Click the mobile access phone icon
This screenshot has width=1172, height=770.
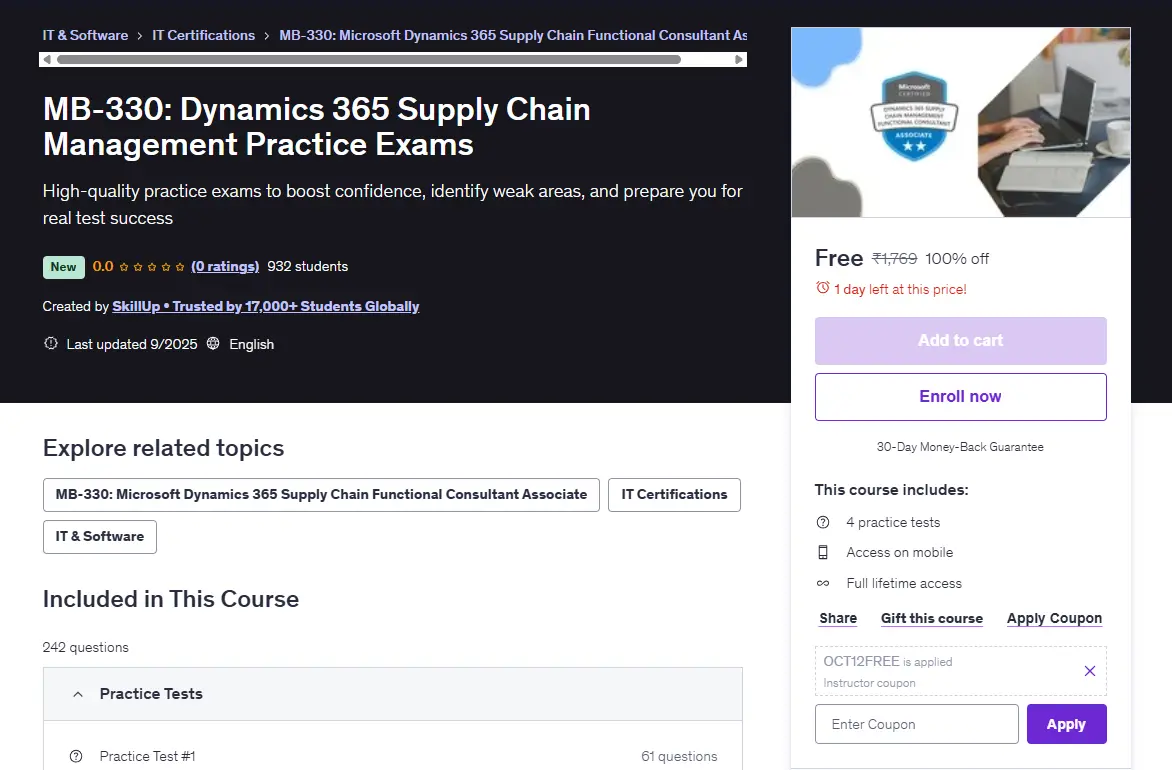tap(823, 552)
